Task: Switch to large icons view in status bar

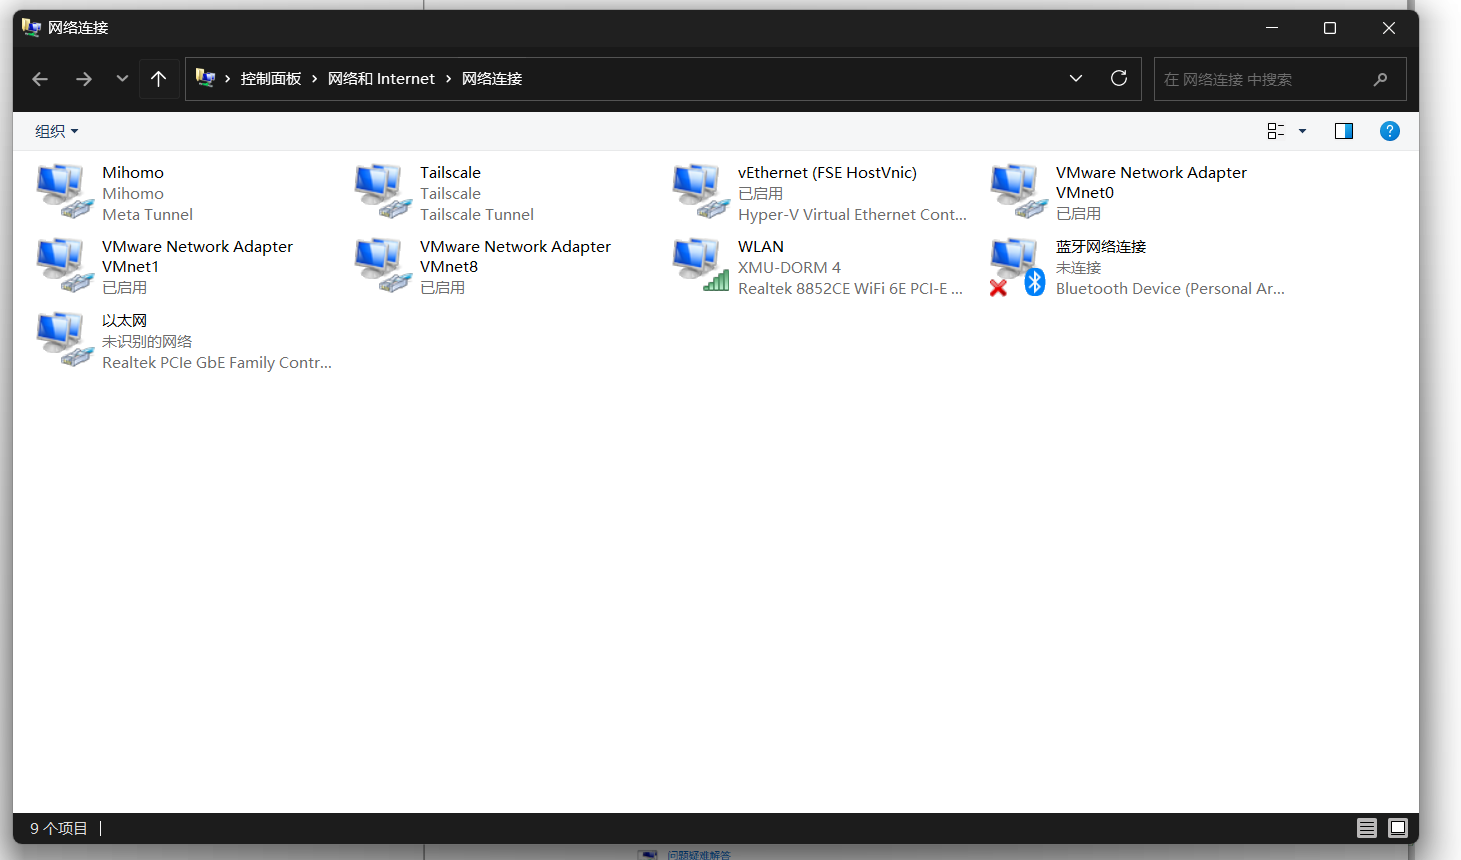Action: [x=1398, y=828]
